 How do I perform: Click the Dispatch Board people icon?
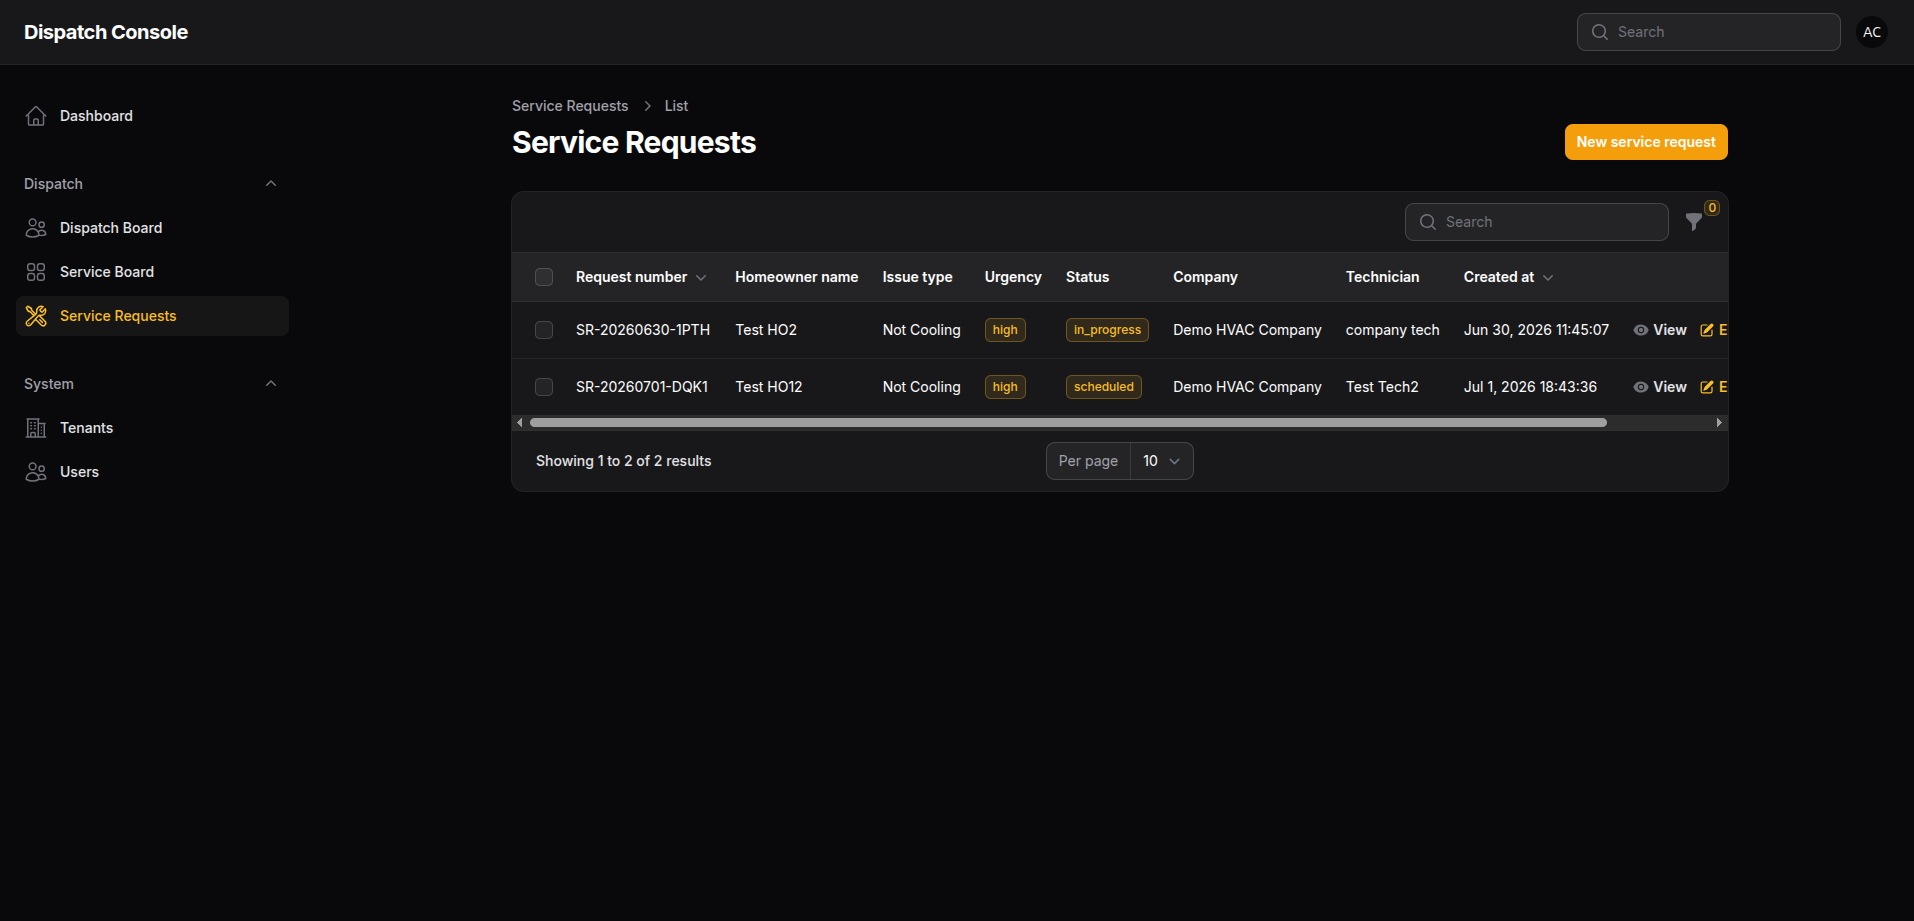(x=36, y=228)
